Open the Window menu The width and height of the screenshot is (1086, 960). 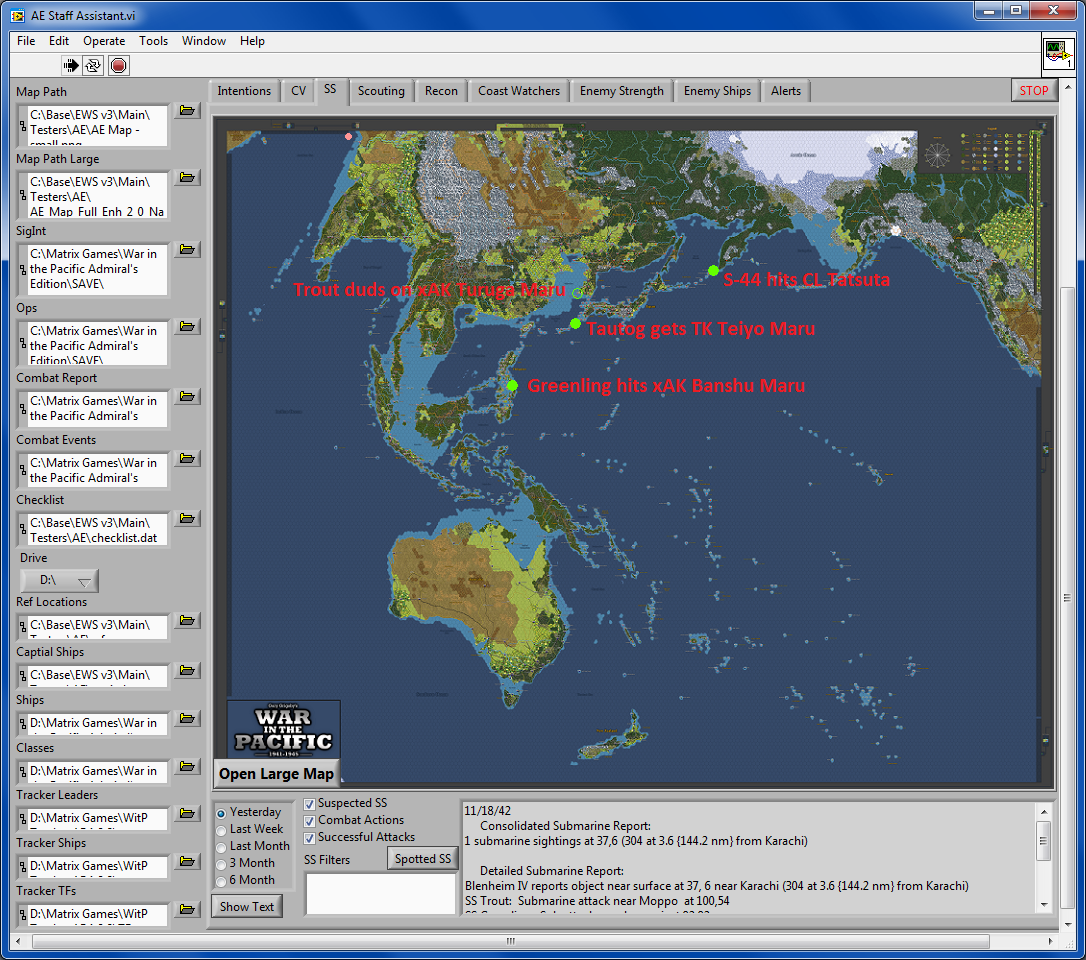204,41
